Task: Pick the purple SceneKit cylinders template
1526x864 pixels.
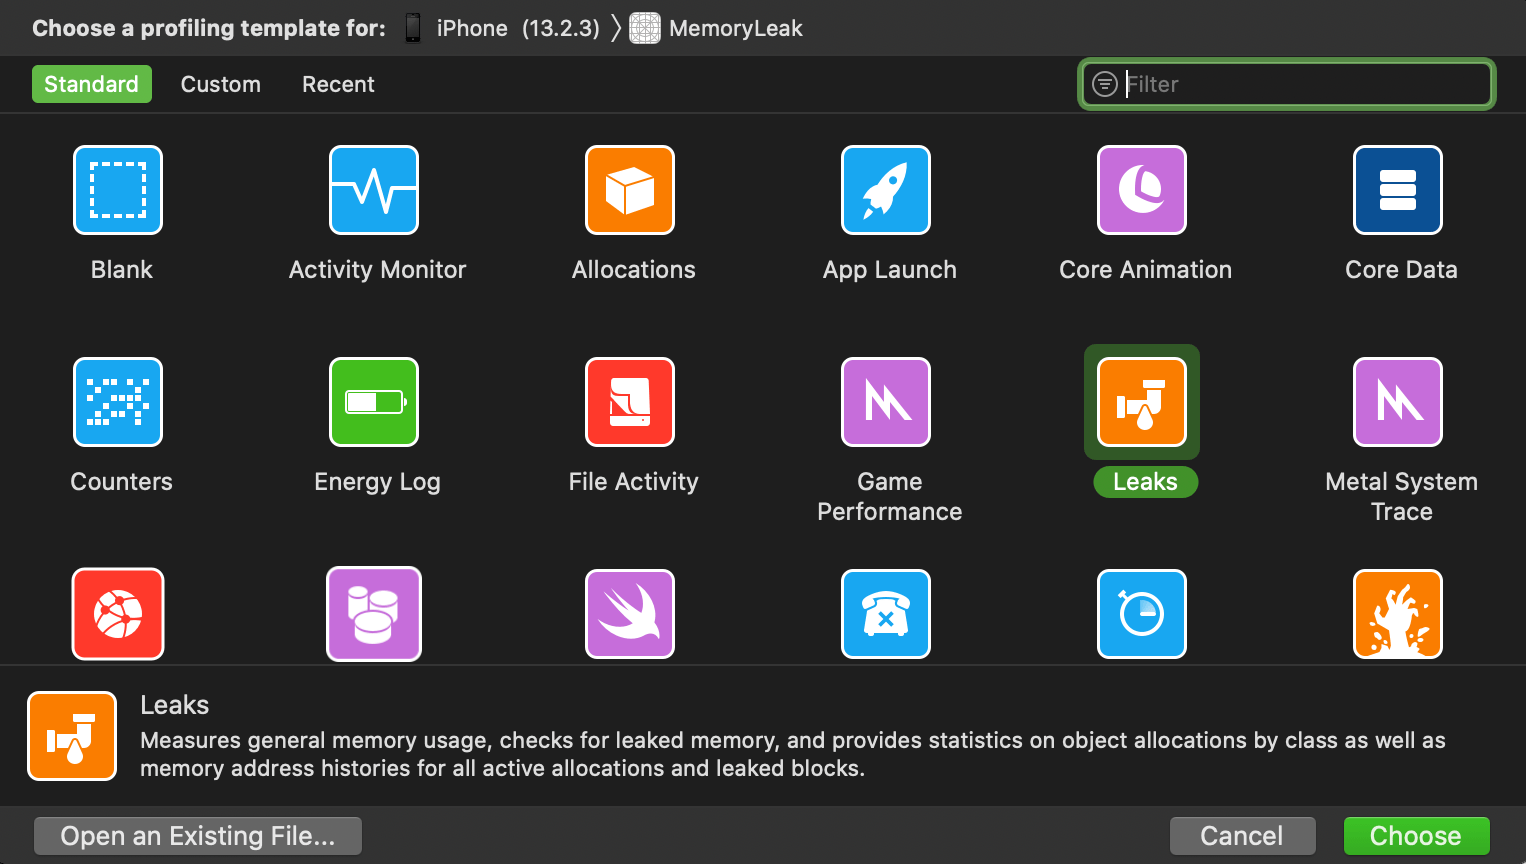Action: pyautogui.click(x=374, y=614)
